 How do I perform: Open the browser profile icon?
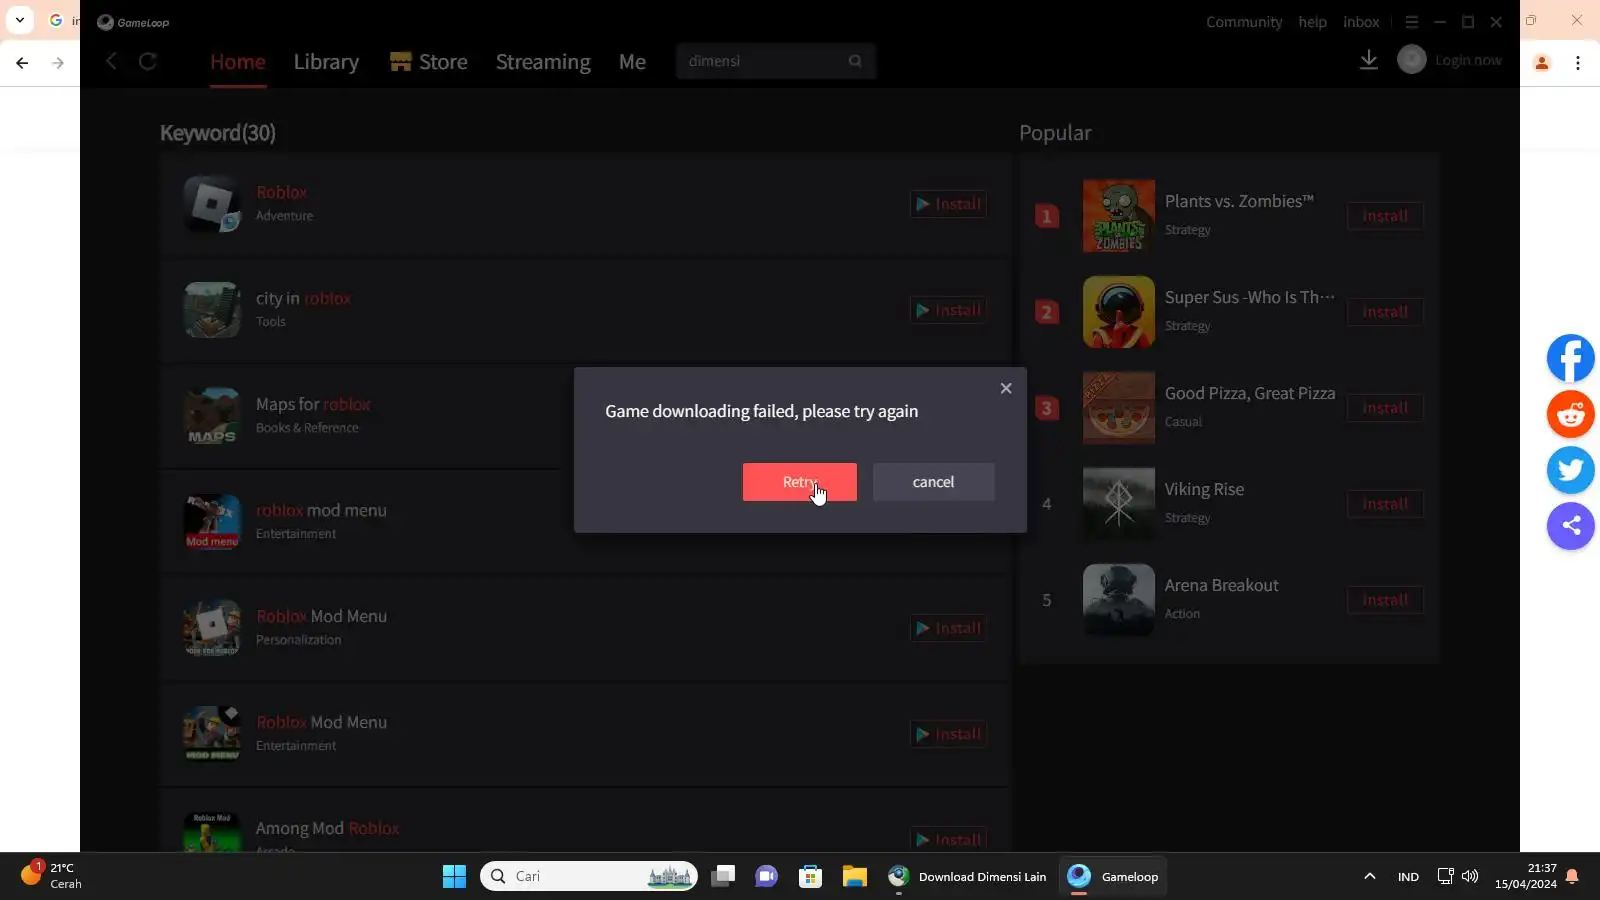point(1542,63)
